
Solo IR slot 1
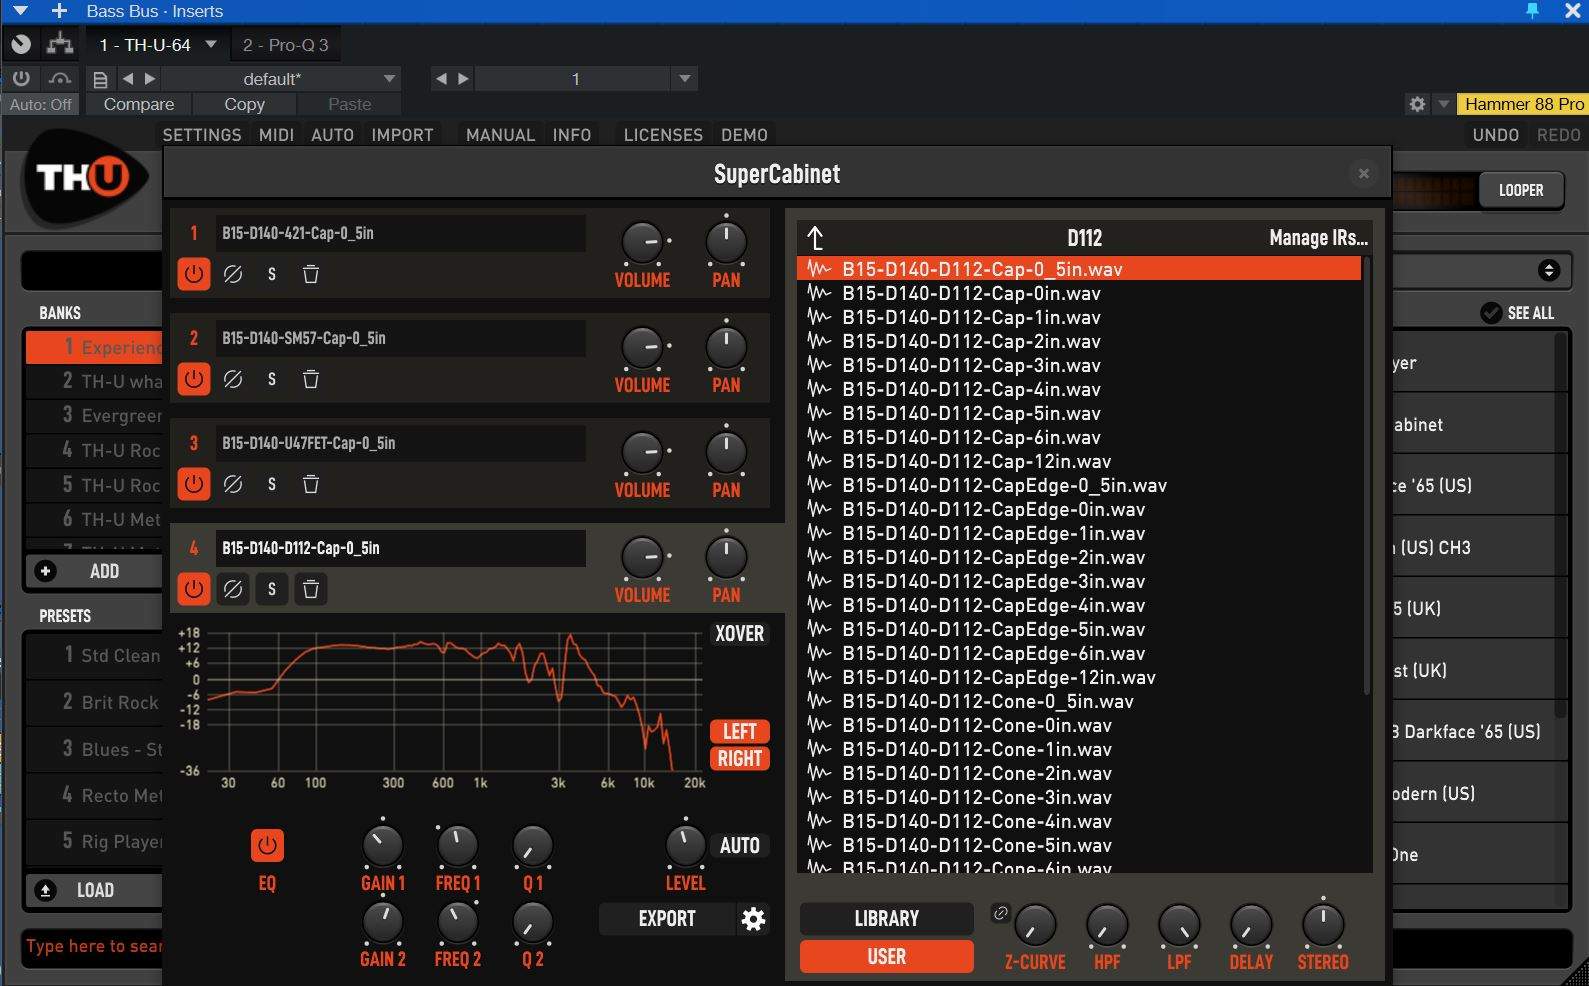272,274
